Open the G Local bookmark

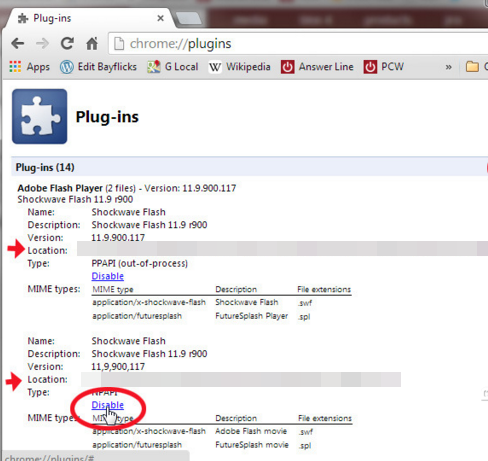[173, 67]
